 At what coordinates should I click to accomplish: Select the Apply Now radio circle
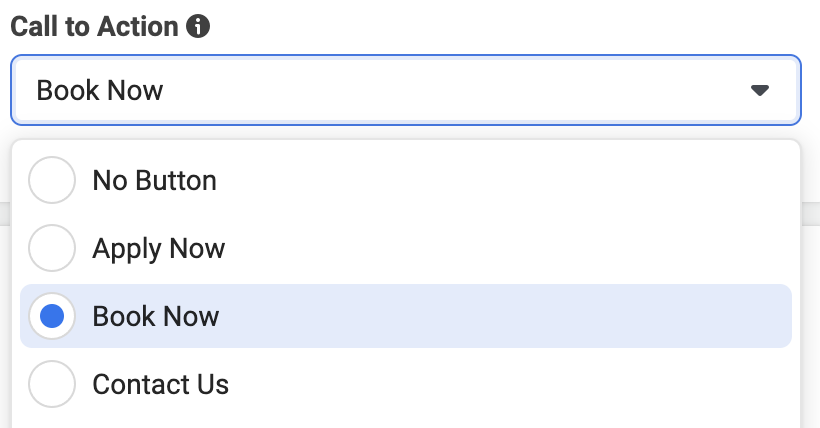[x=52, y=248]
